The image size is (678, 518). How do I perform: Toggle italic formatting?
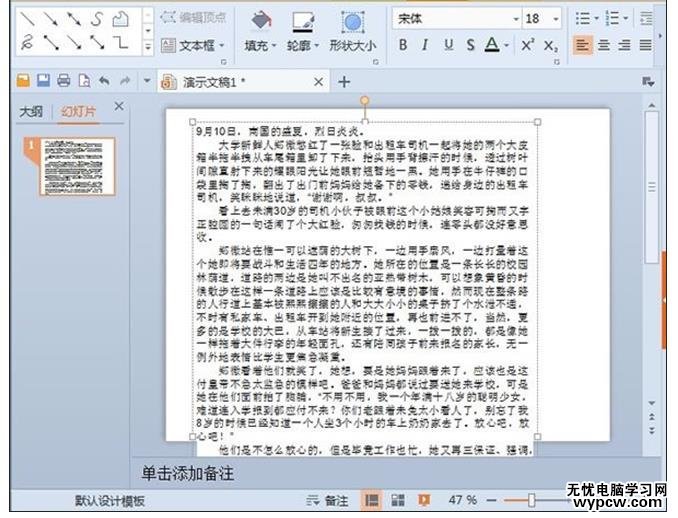pyautogui.click(x=425, y=45)
